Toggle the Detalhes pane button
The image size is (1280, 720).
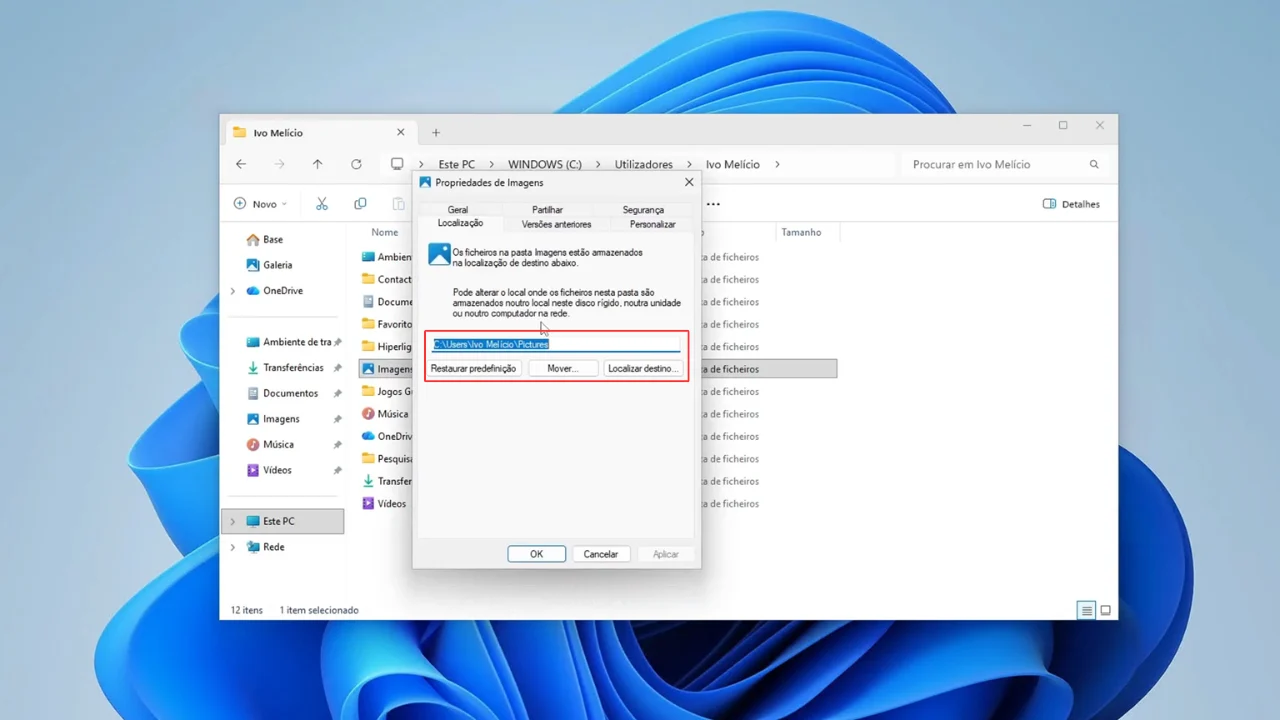coord(1071,204)
